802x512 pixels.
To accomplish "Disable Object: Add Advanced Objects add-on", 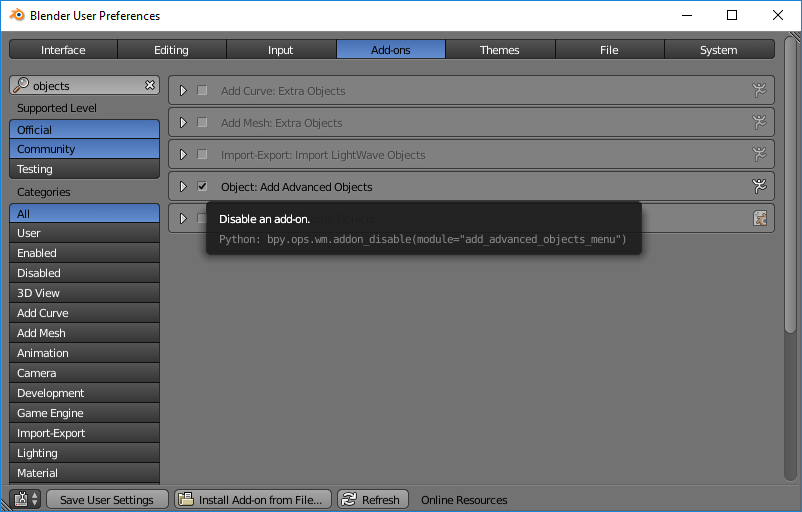I will coord(202,186).
